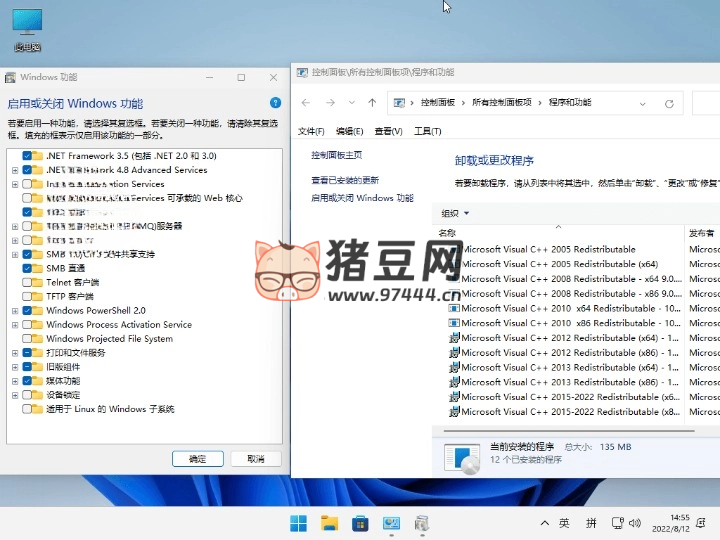Open File Explorer from the taskbar
Viewport: 720px width, 540px height.
[x=329, y=523]
